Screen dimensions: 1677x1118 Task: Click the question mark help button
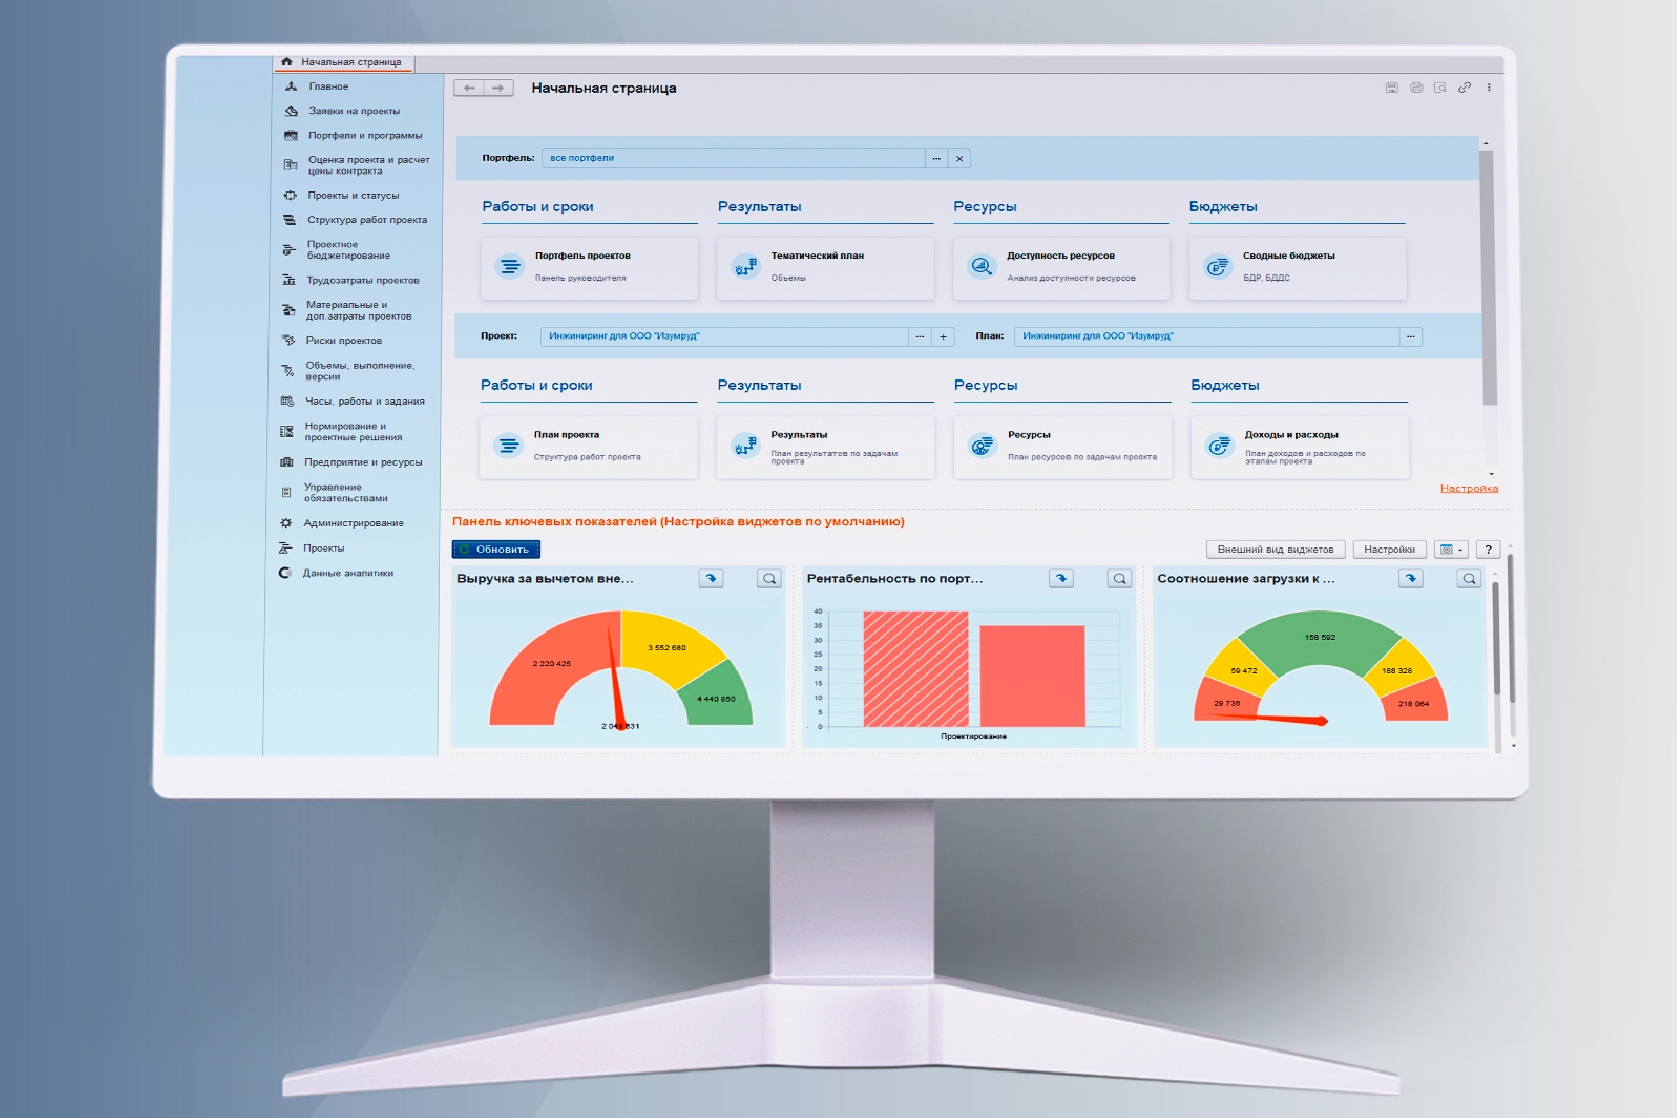click(1488, 550)
